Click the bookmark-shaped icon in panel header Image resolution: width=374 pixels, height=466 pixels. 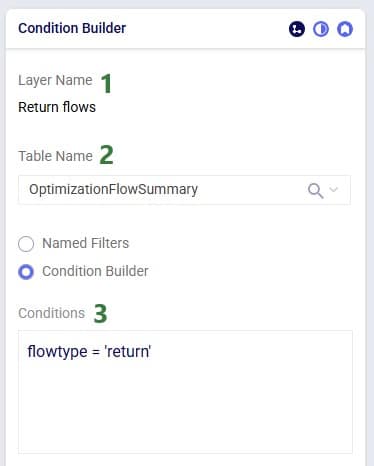pos(345,29)
